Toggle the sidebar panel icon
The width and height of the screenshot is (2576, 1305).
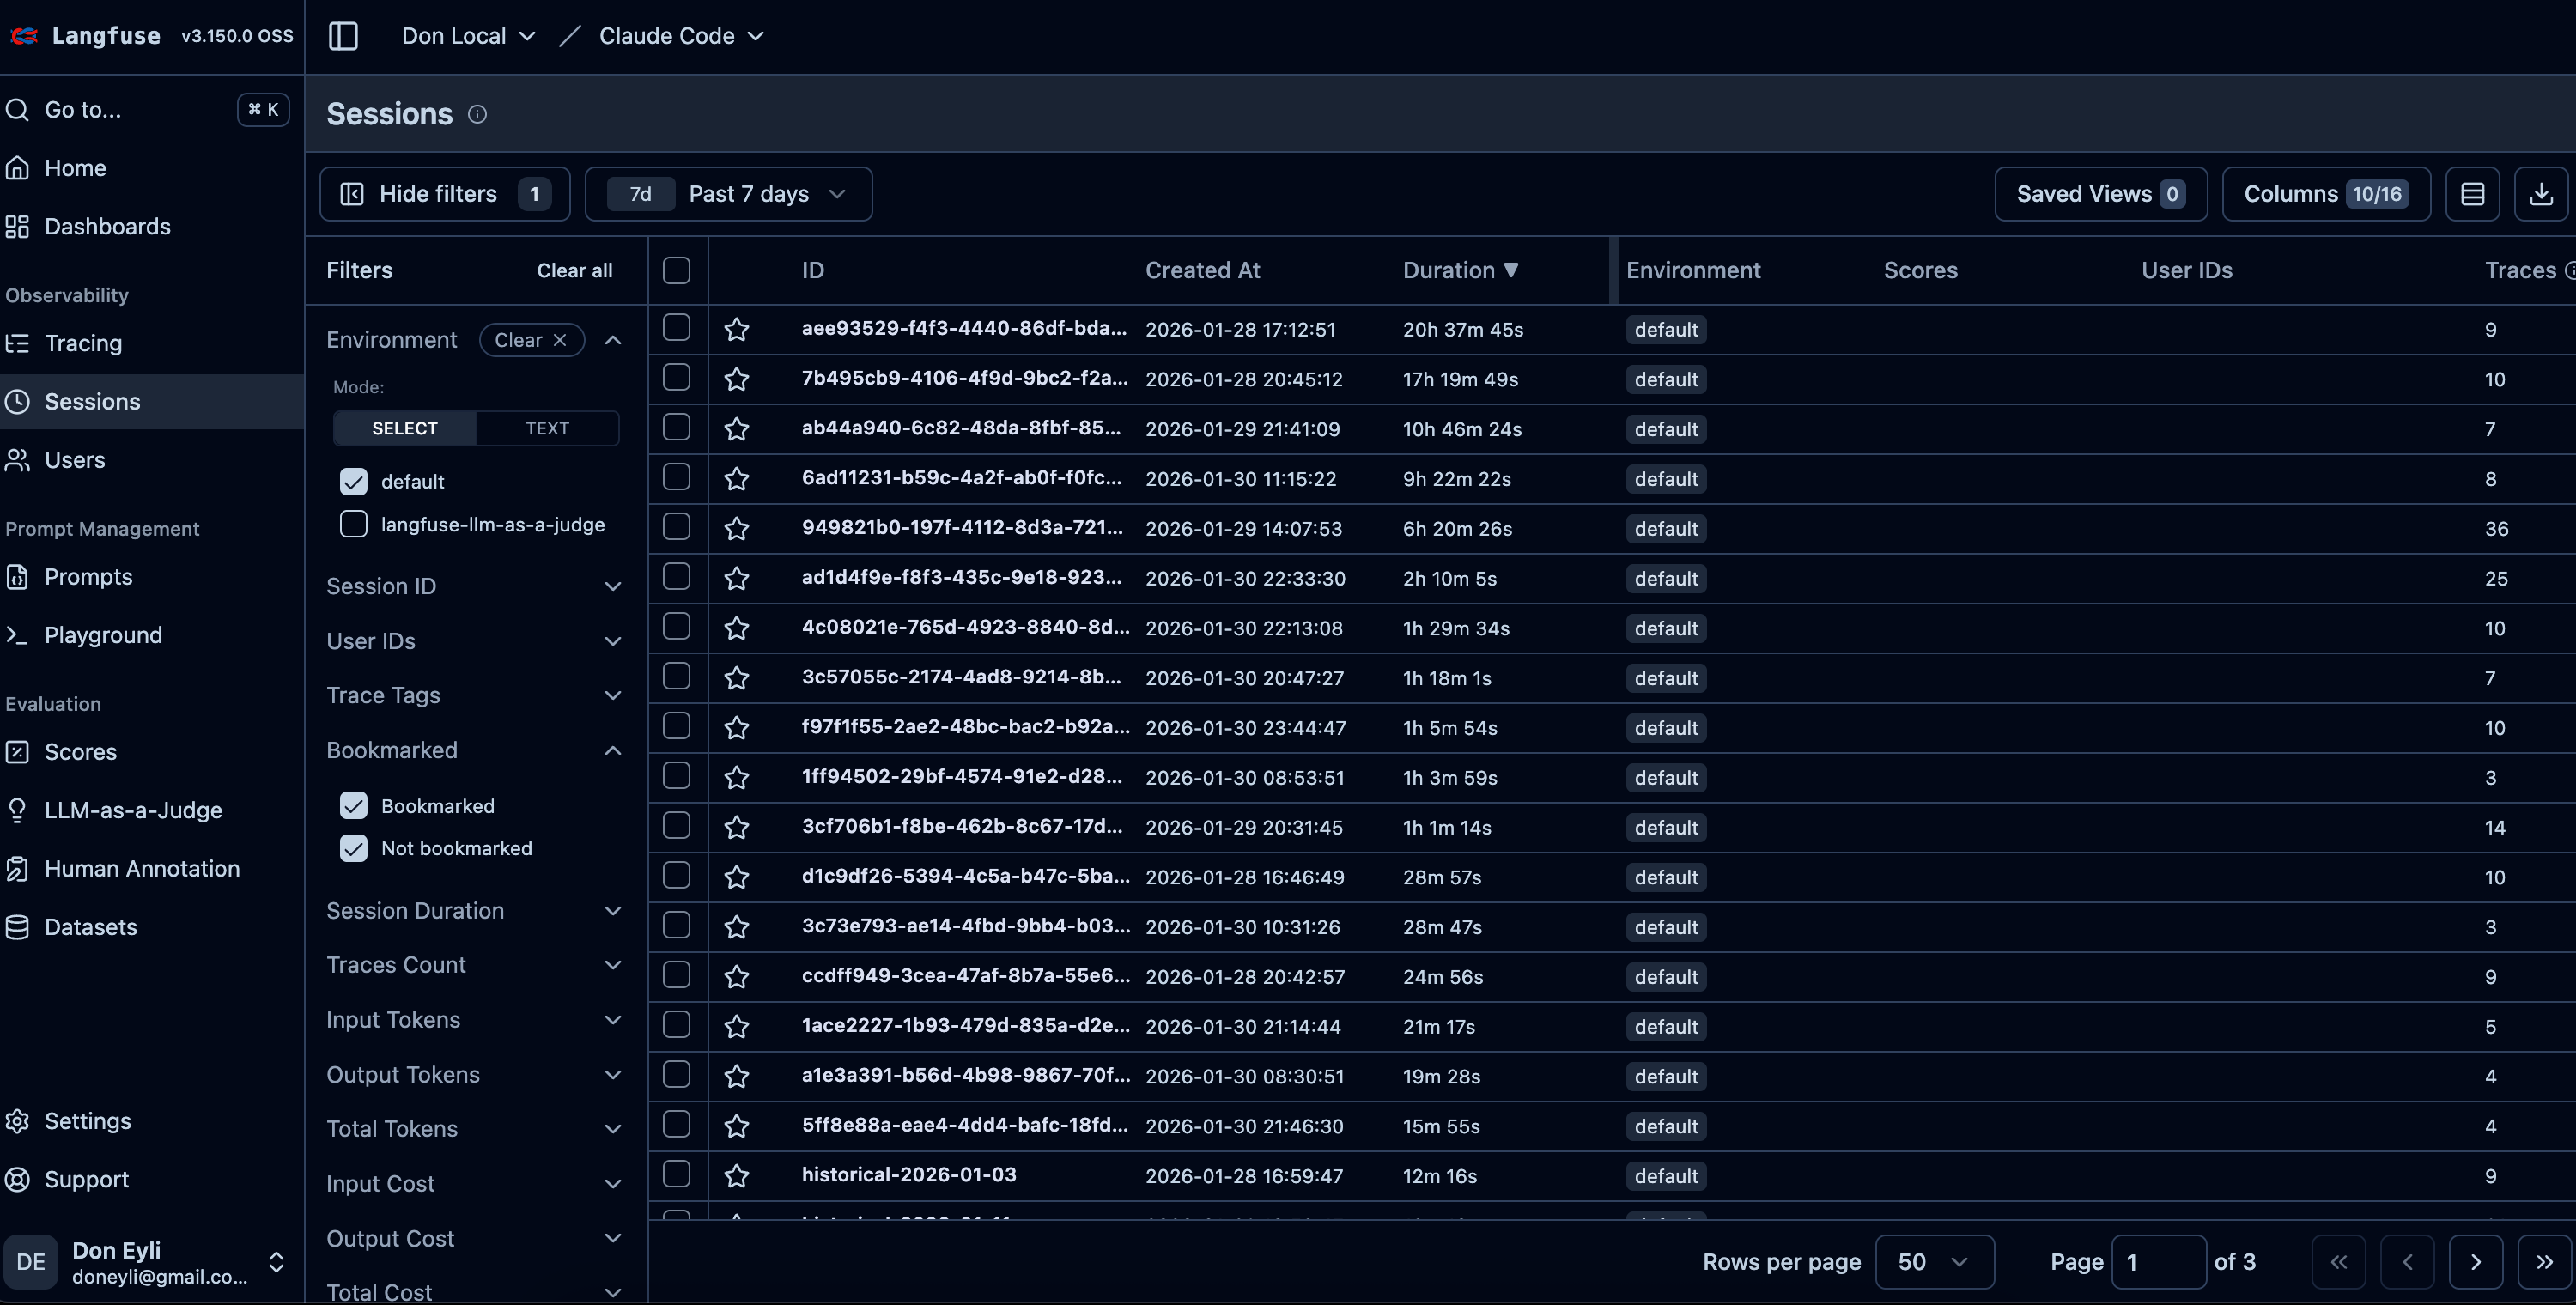(x=343, y=36)
